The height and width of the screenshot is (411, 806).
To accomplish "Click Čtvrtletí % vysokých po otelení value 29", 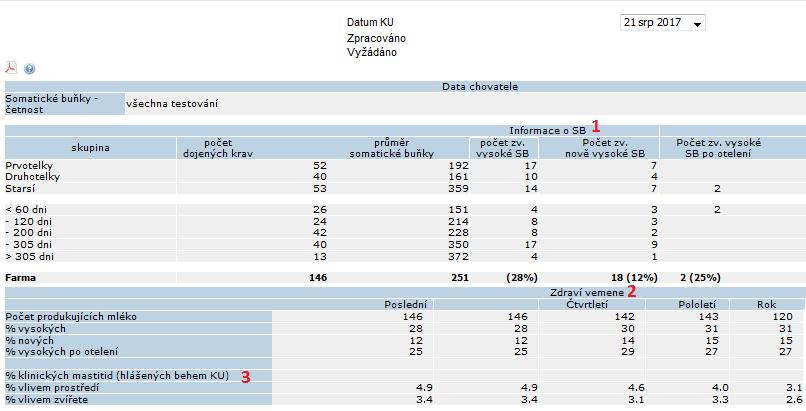I will click(628, 352).
